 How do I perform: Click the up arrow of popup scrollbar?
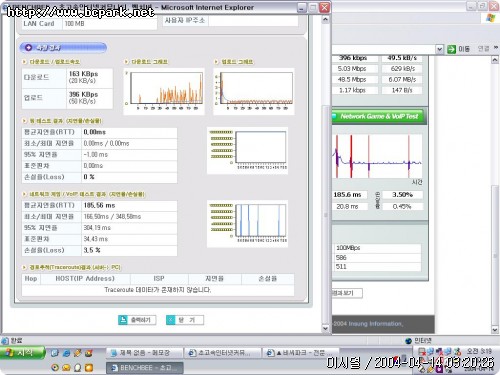pos(325,20)
